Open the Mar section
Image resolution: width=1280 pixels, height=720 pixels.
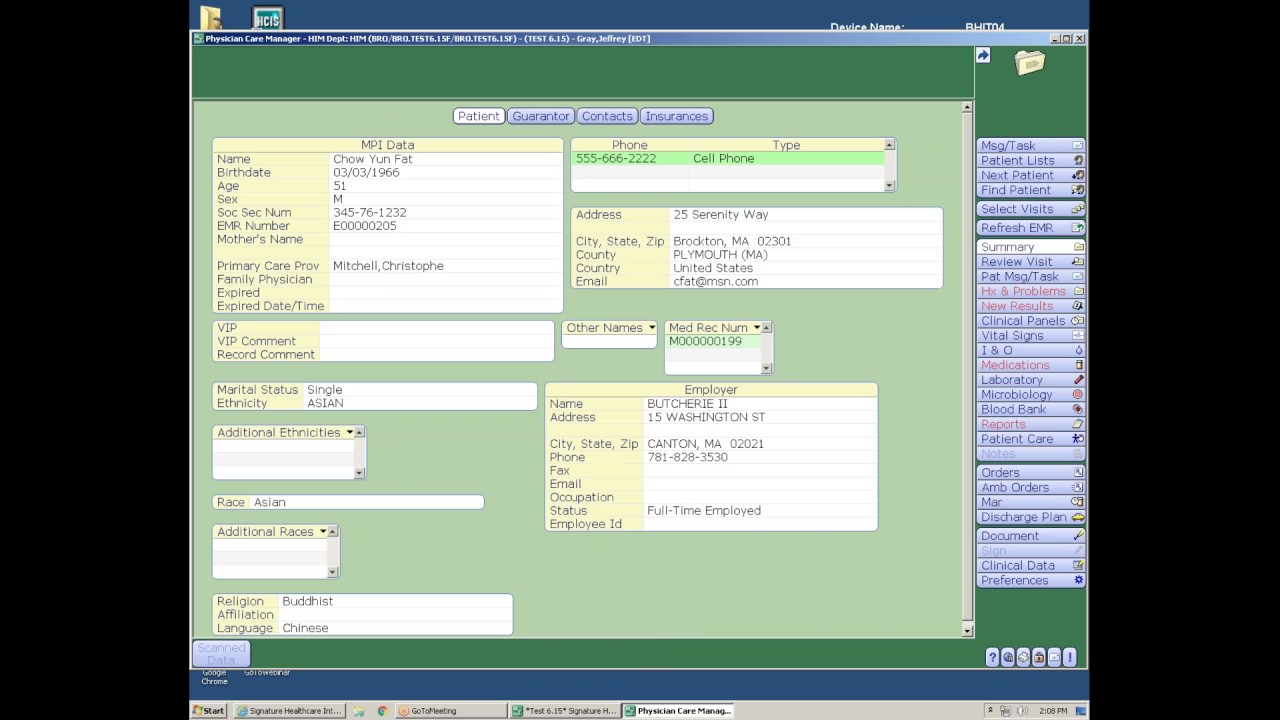tap(1031, 502)
